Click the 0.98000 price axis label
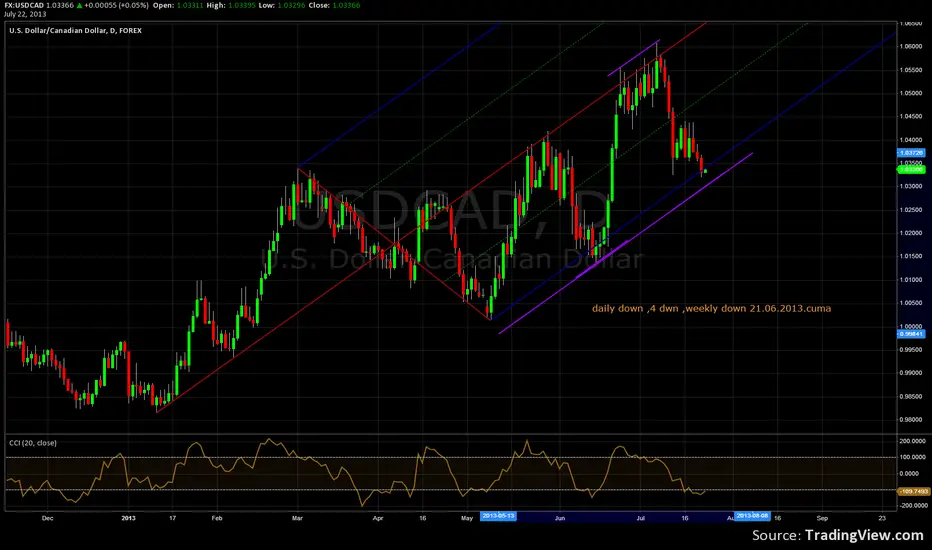This screenshot has width=932, height=550. click(911, 419)
